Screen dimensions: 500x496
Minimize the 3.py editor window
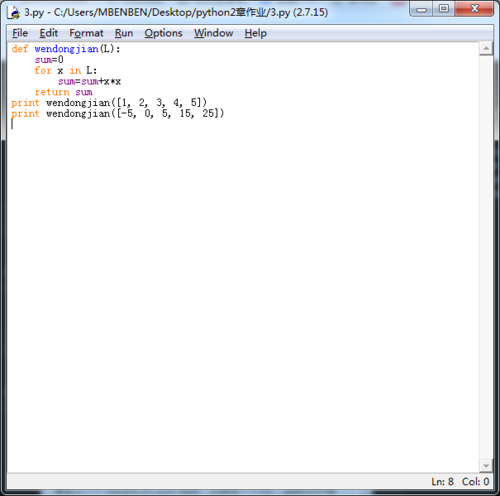tap(421, 9)
